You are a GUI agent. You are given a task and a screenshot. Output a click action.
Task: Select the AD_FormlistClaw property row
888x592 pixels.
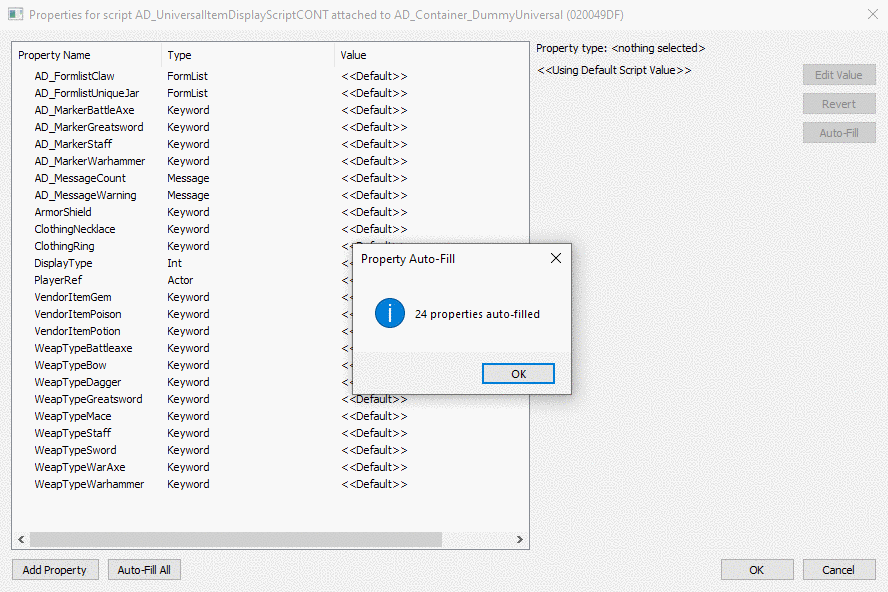click(74, 76)
